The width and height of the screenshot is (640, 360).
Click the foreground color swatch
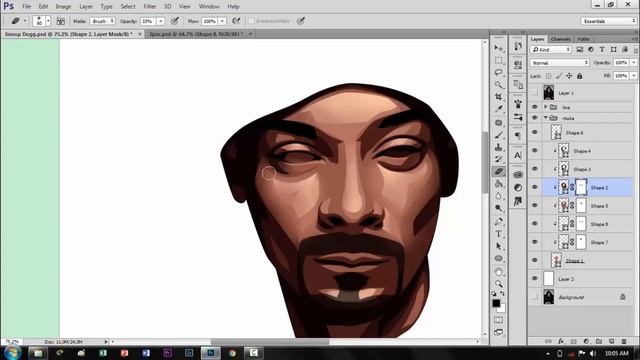[496, 303]
